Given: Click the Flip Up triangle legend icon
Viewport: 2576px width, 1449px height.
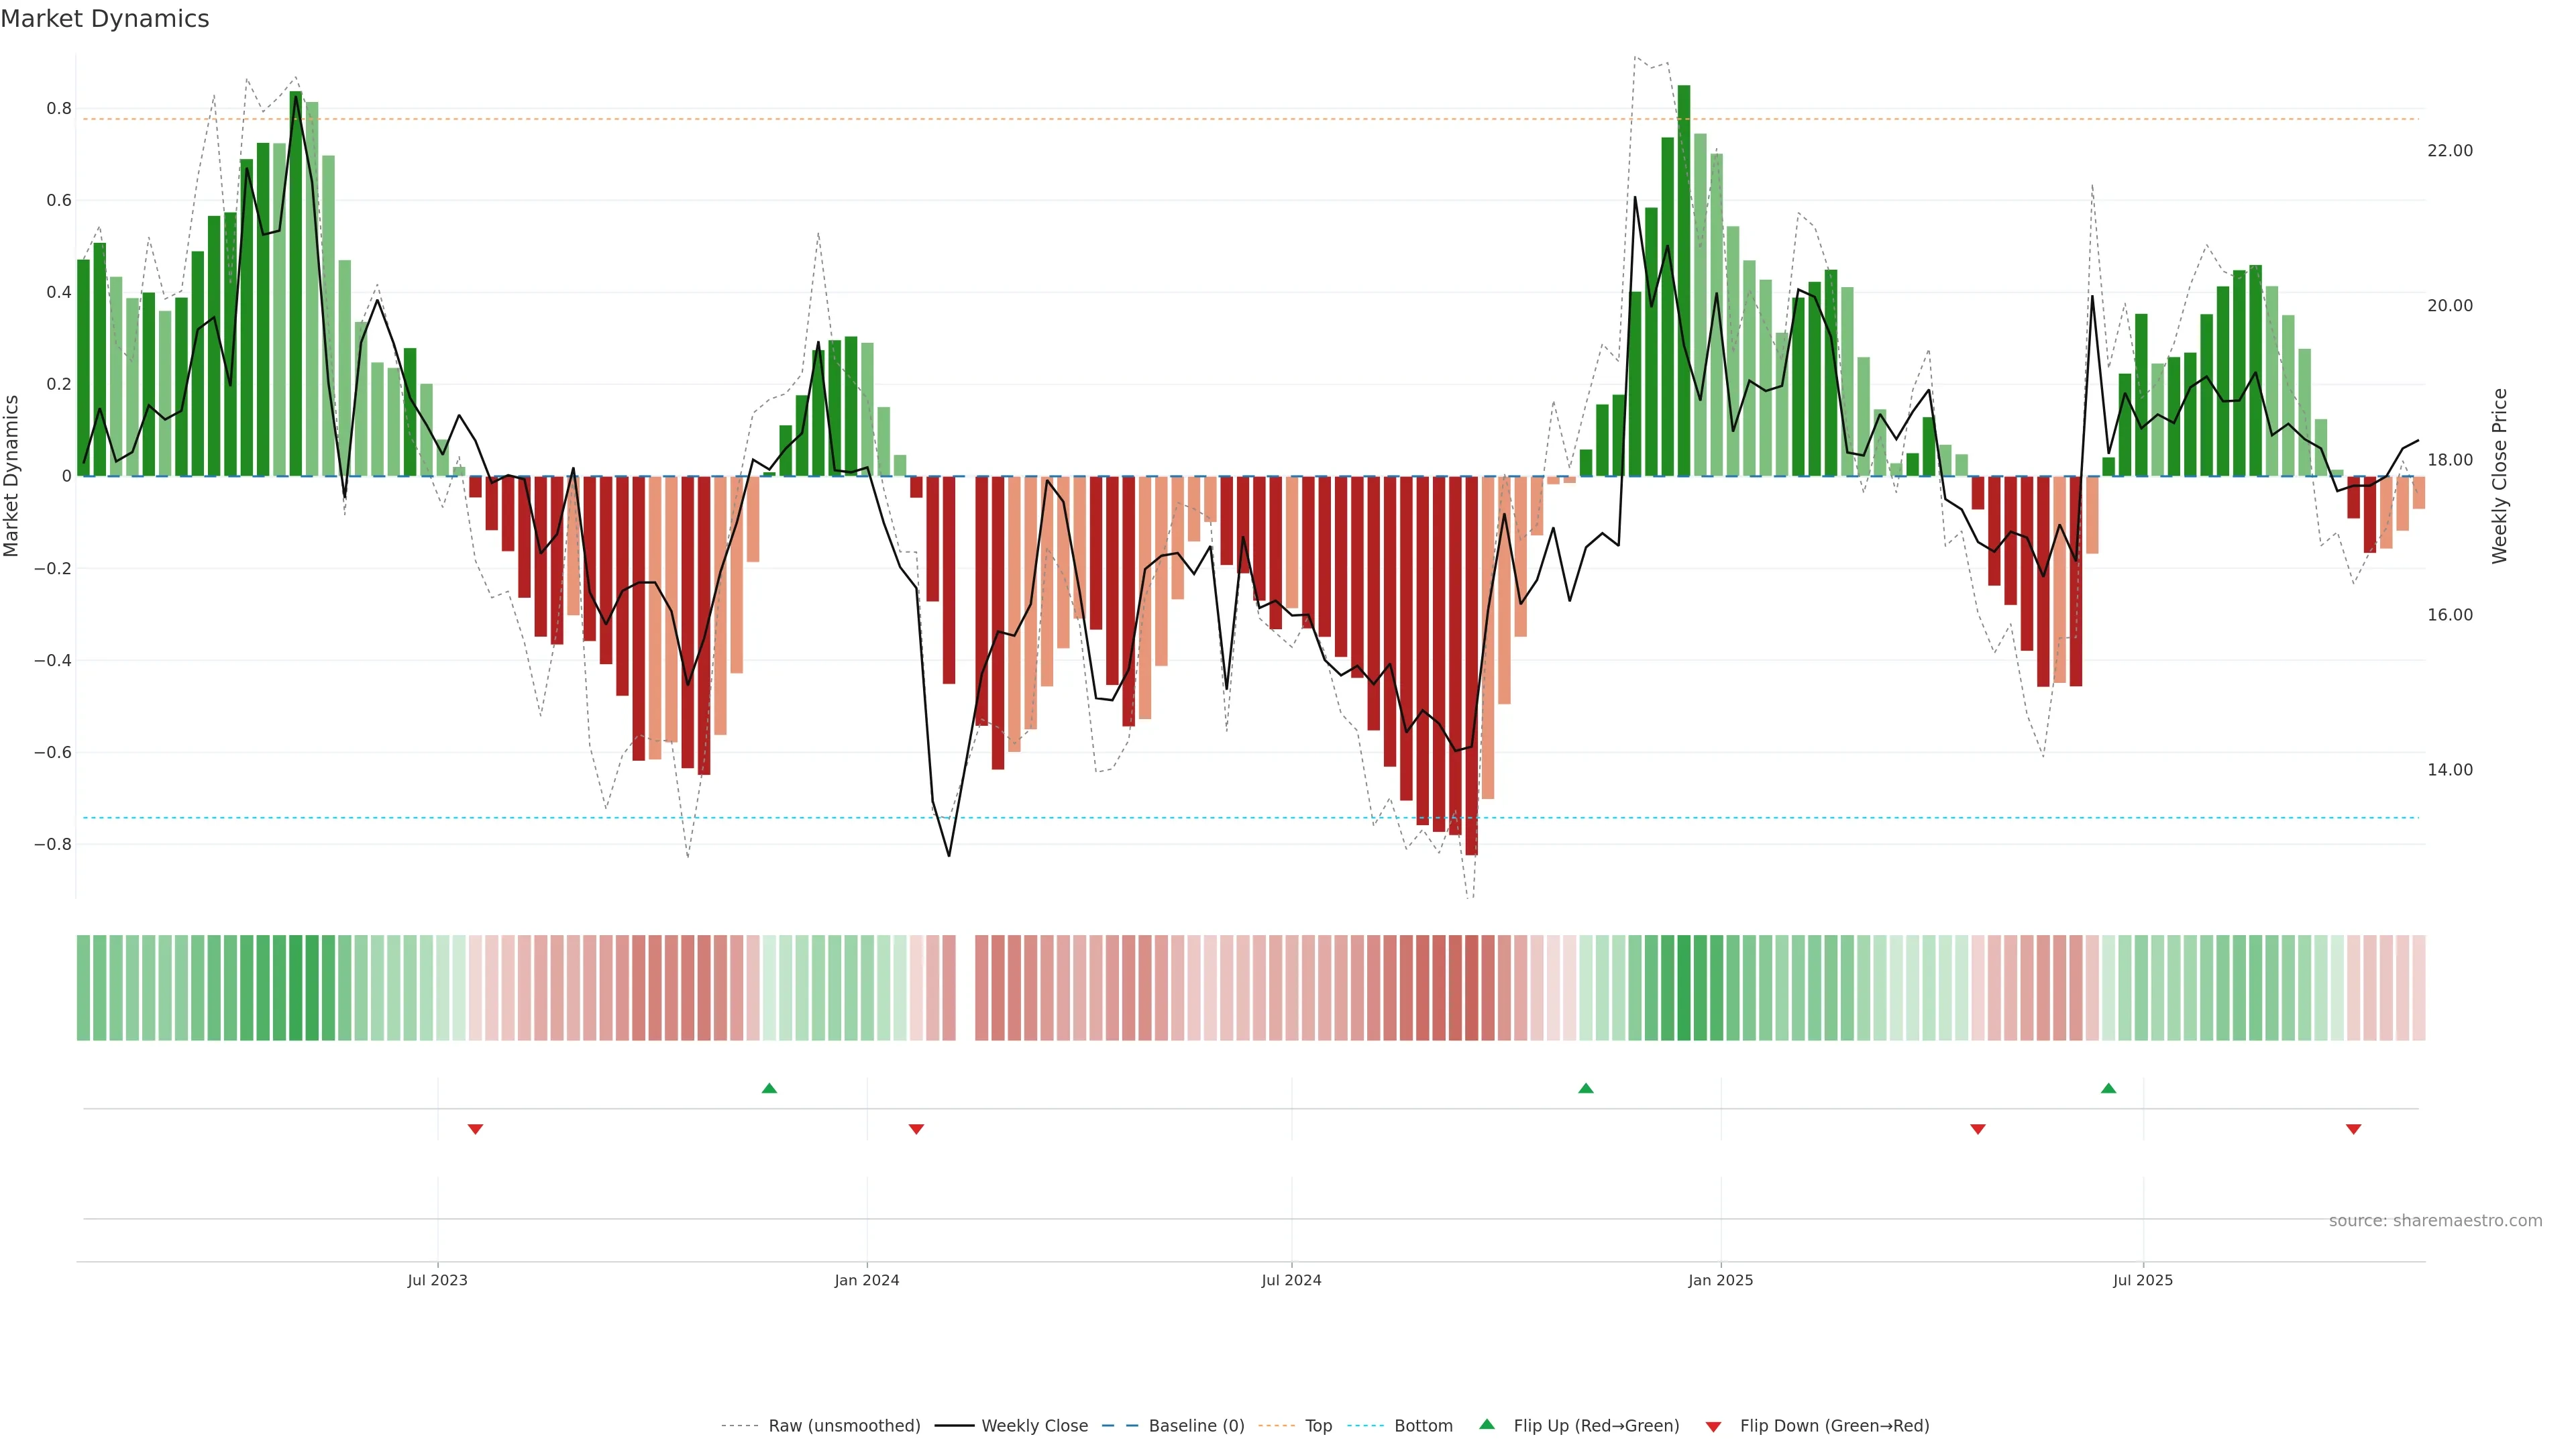Looking at the screenshot, I should (1486, 1424).
